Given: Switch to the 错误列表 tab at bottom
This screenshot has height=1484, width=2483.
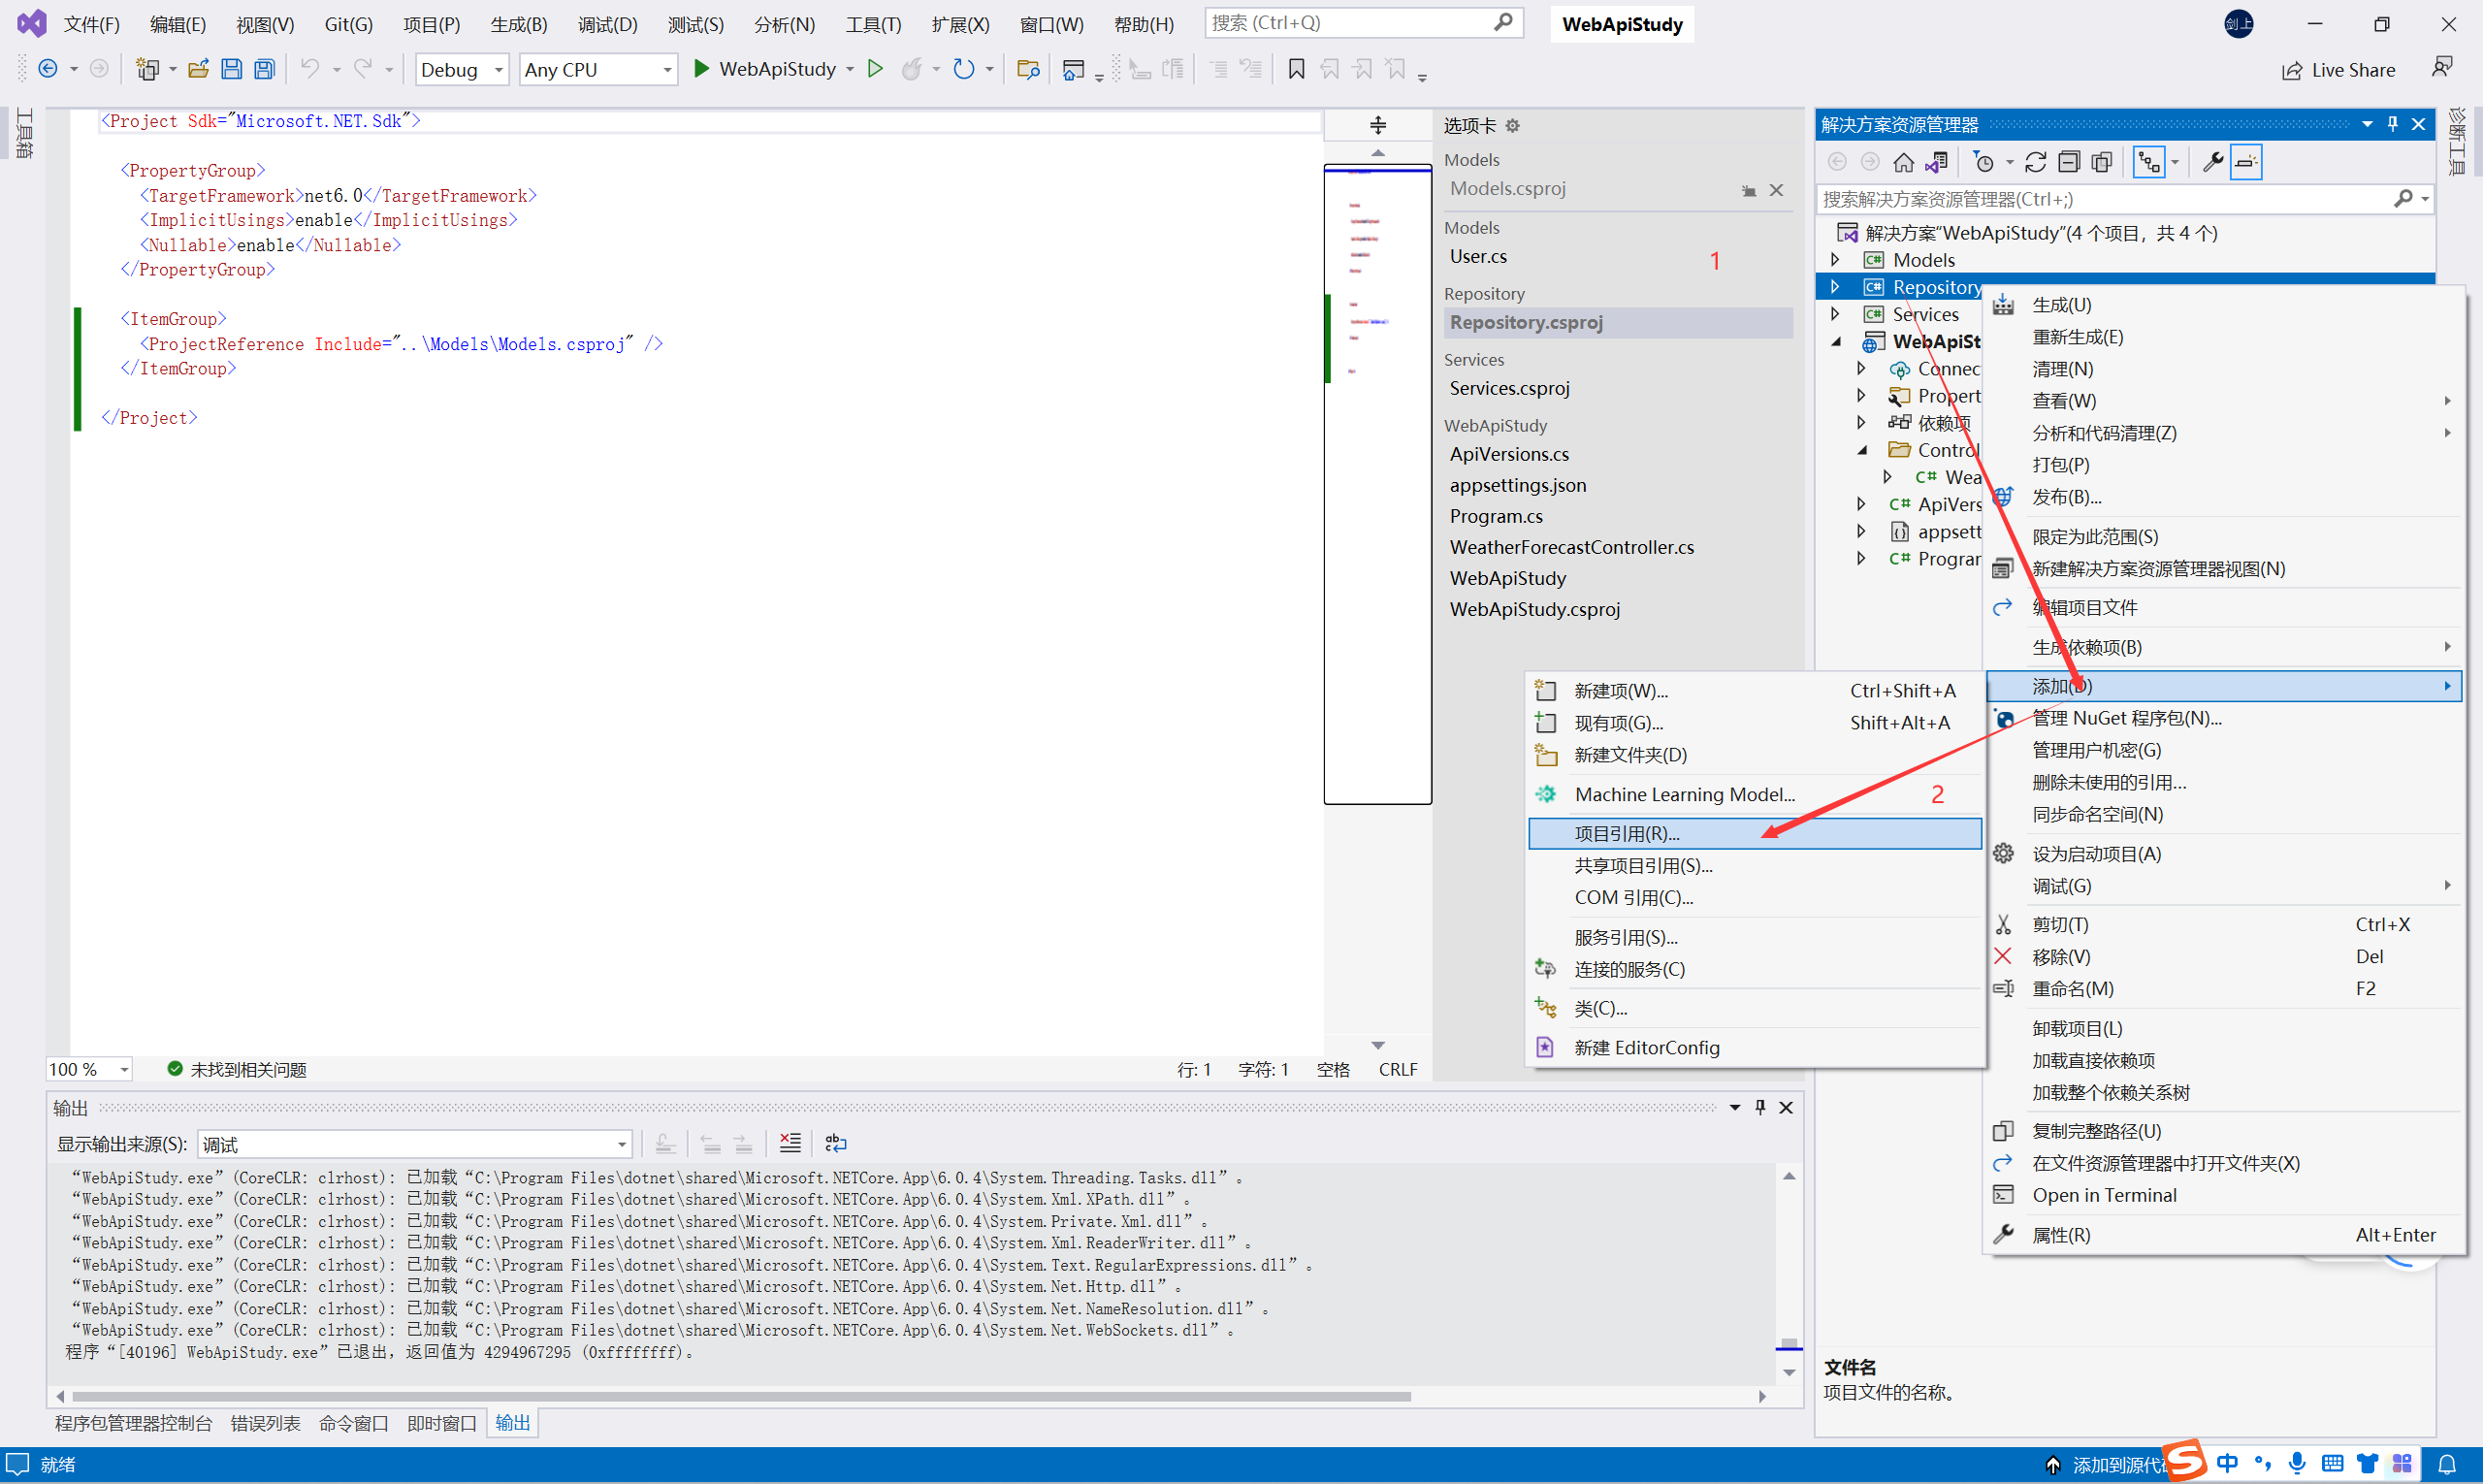Looking at the screenshot, I should click(265, 1423).
